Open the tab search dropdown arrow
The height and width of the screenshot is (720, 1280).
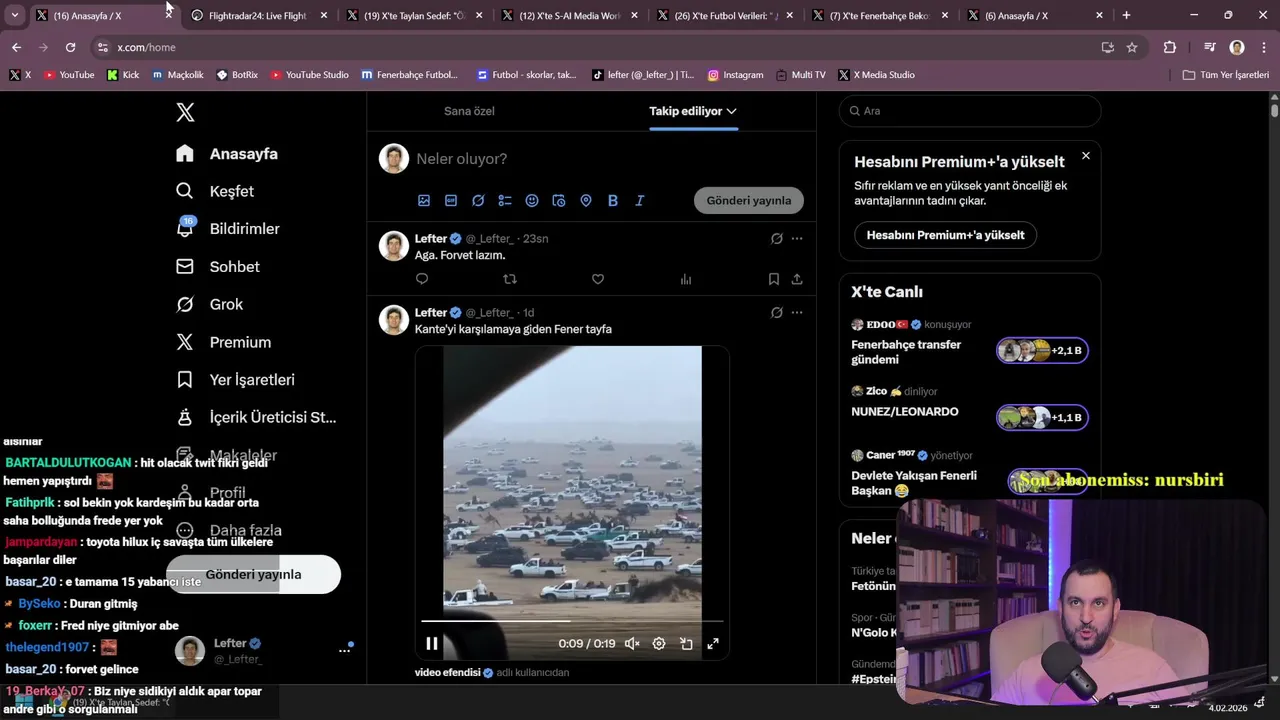point(15,16)
